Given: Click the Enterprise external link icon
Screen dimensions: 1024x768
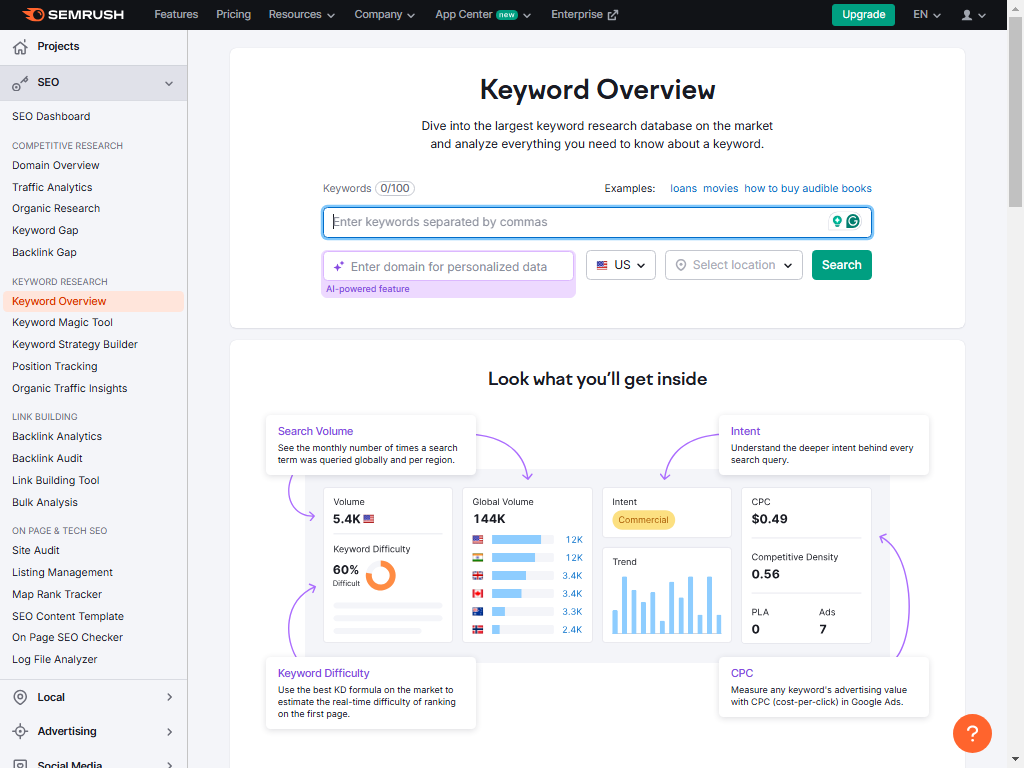Looking at the screenshot, I should (613, 15).
